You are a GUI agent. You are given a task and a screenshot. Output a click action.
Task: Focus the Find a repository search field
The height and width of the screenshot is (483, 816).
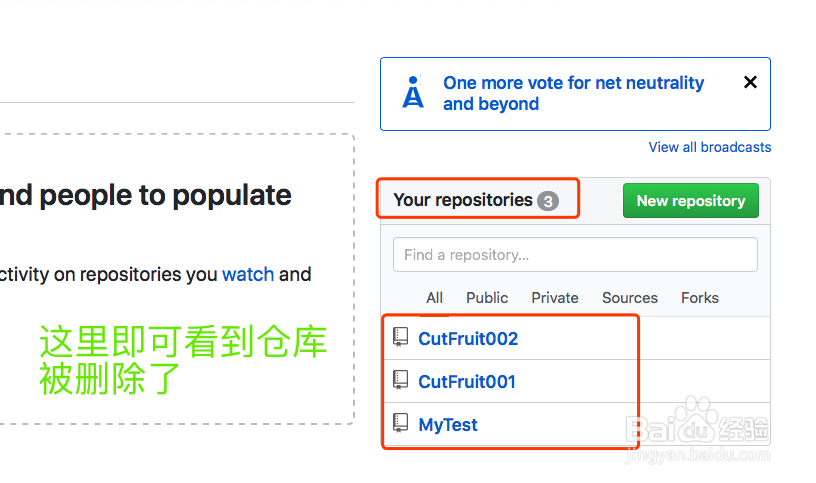coord(575,255)
